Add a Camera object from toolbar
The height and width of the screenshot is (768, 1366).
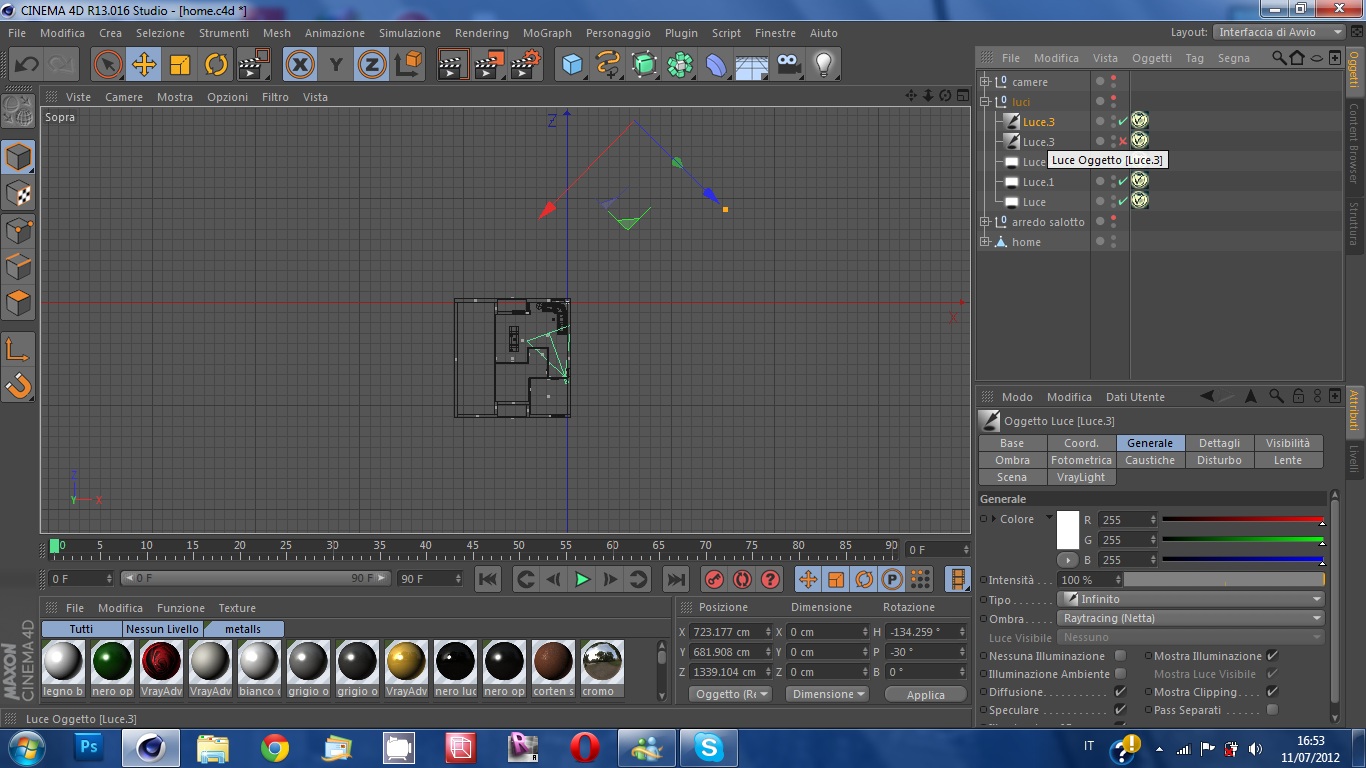pos(789,65)
